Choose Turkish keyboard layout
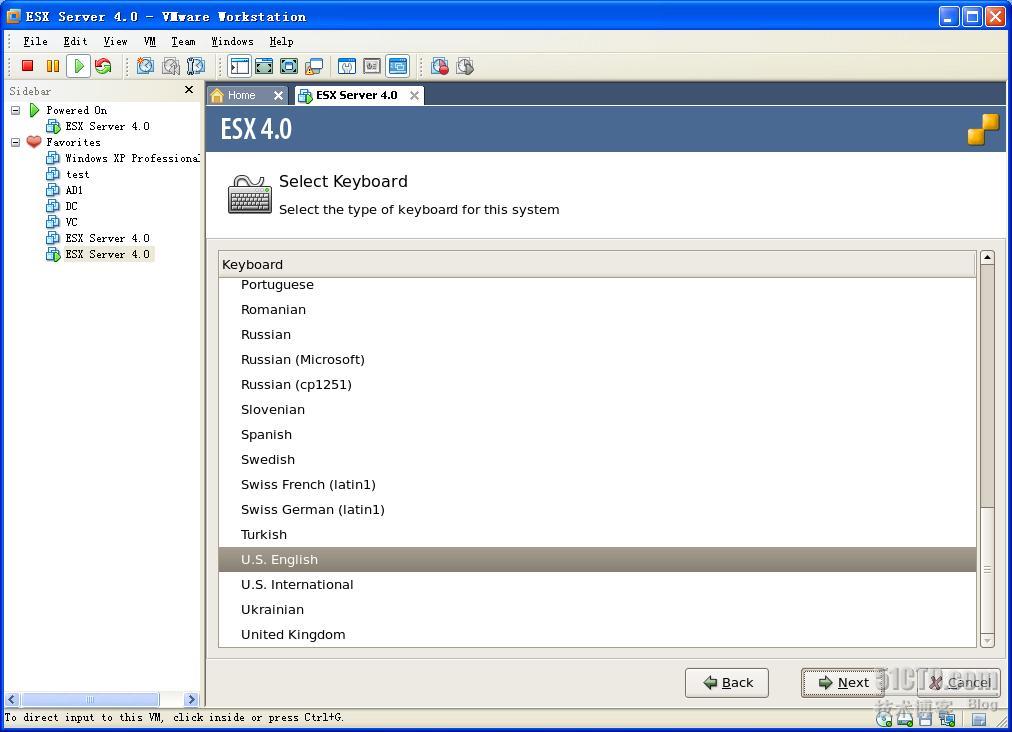The height and width of the screenshot is (732, 1012). (x=597, y=535)
